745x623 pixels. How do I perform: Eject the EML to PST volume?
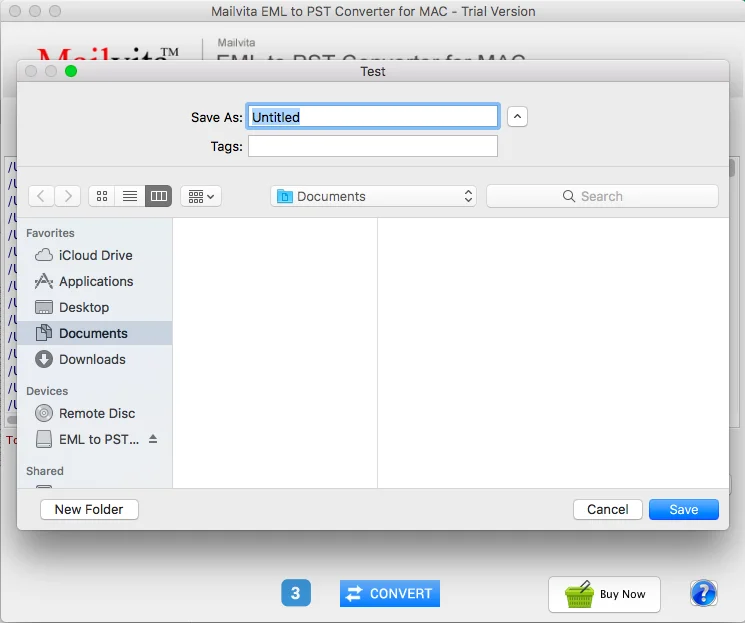(153, 439)
